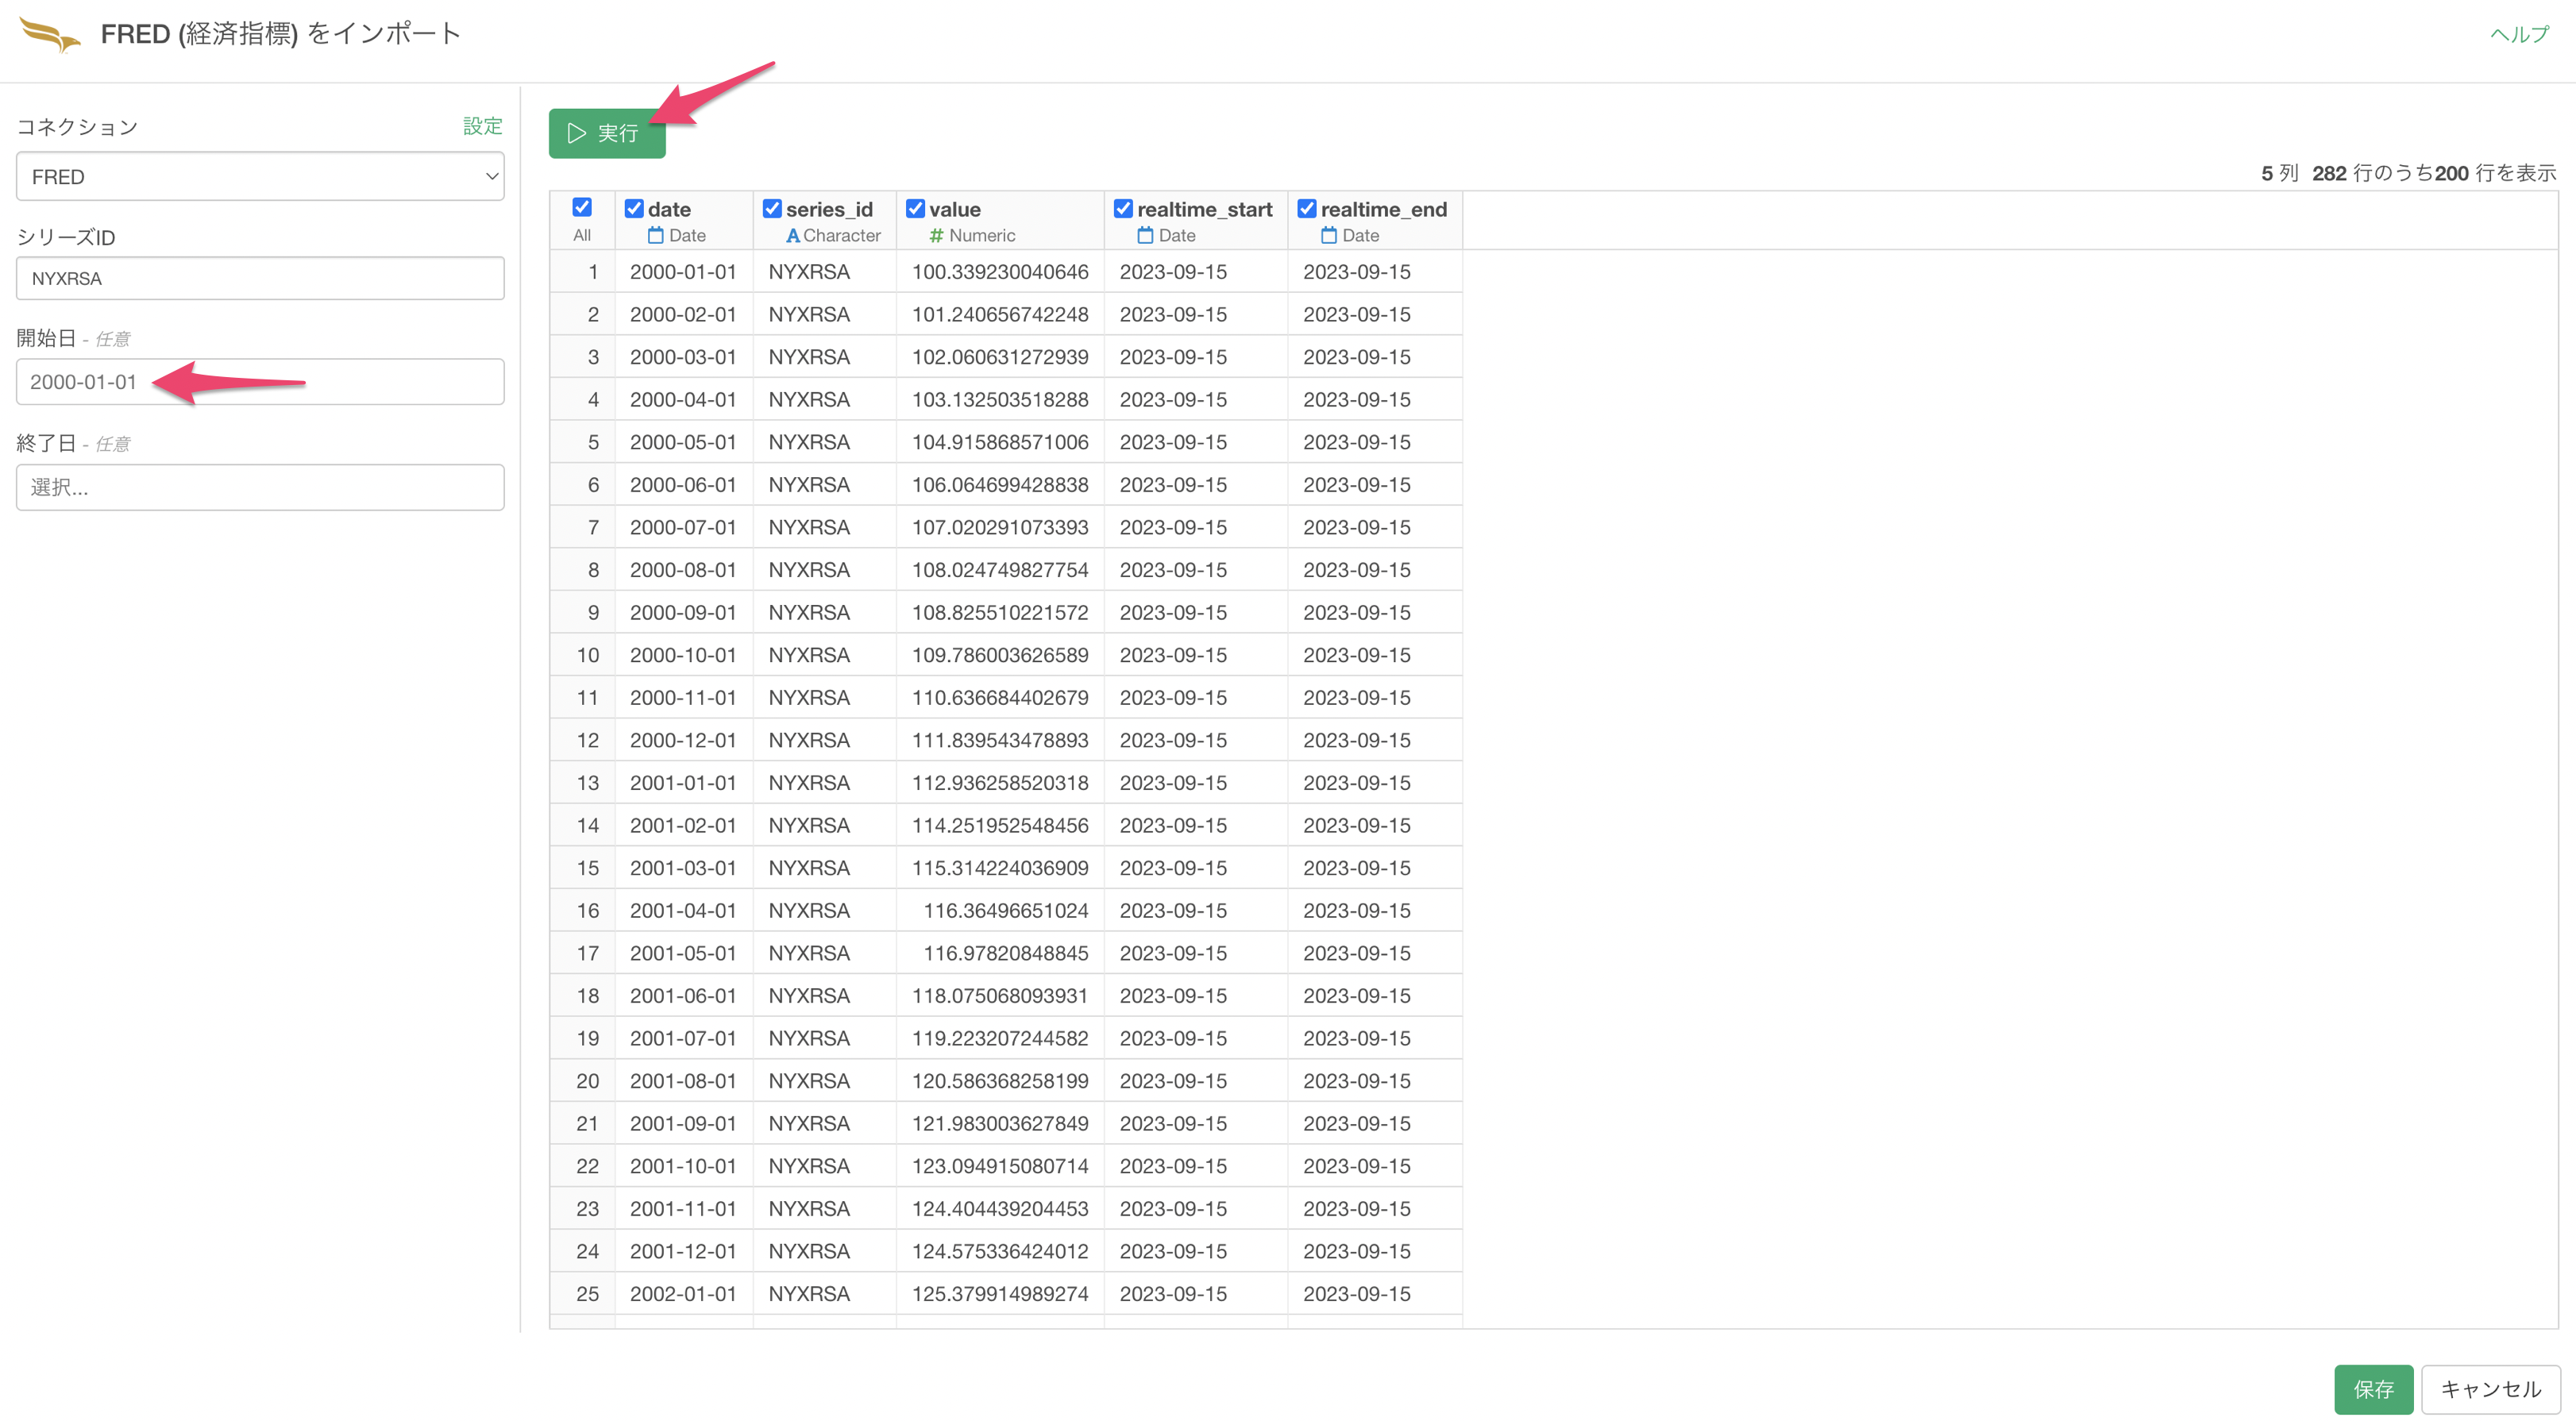Click value cell 101.240656742248
The image size is (2576, 1421).
(x=1000, y=314)
